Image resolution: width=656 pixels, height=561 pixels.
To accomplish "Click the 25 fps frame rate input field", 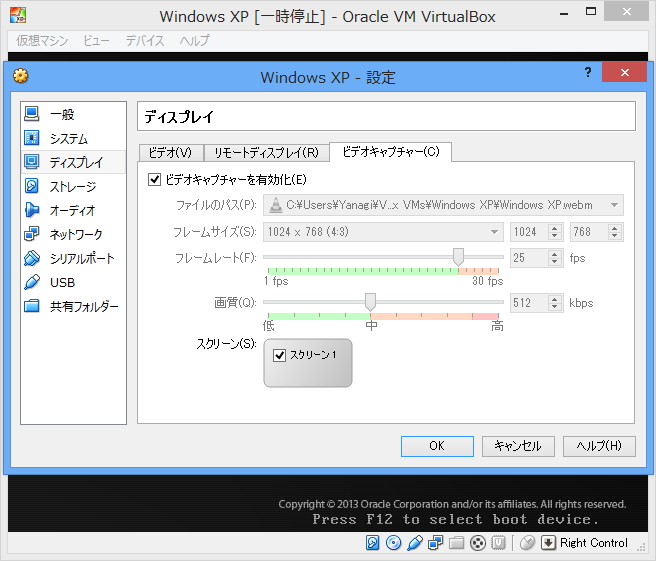I will [529, 258].
